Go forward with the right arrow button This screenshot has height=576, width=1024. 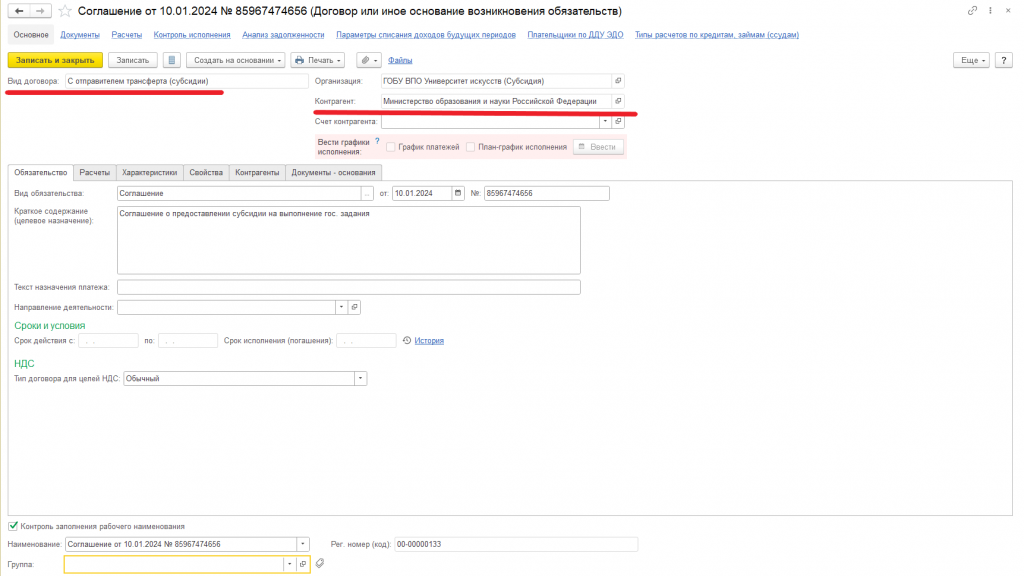(40, 11)
